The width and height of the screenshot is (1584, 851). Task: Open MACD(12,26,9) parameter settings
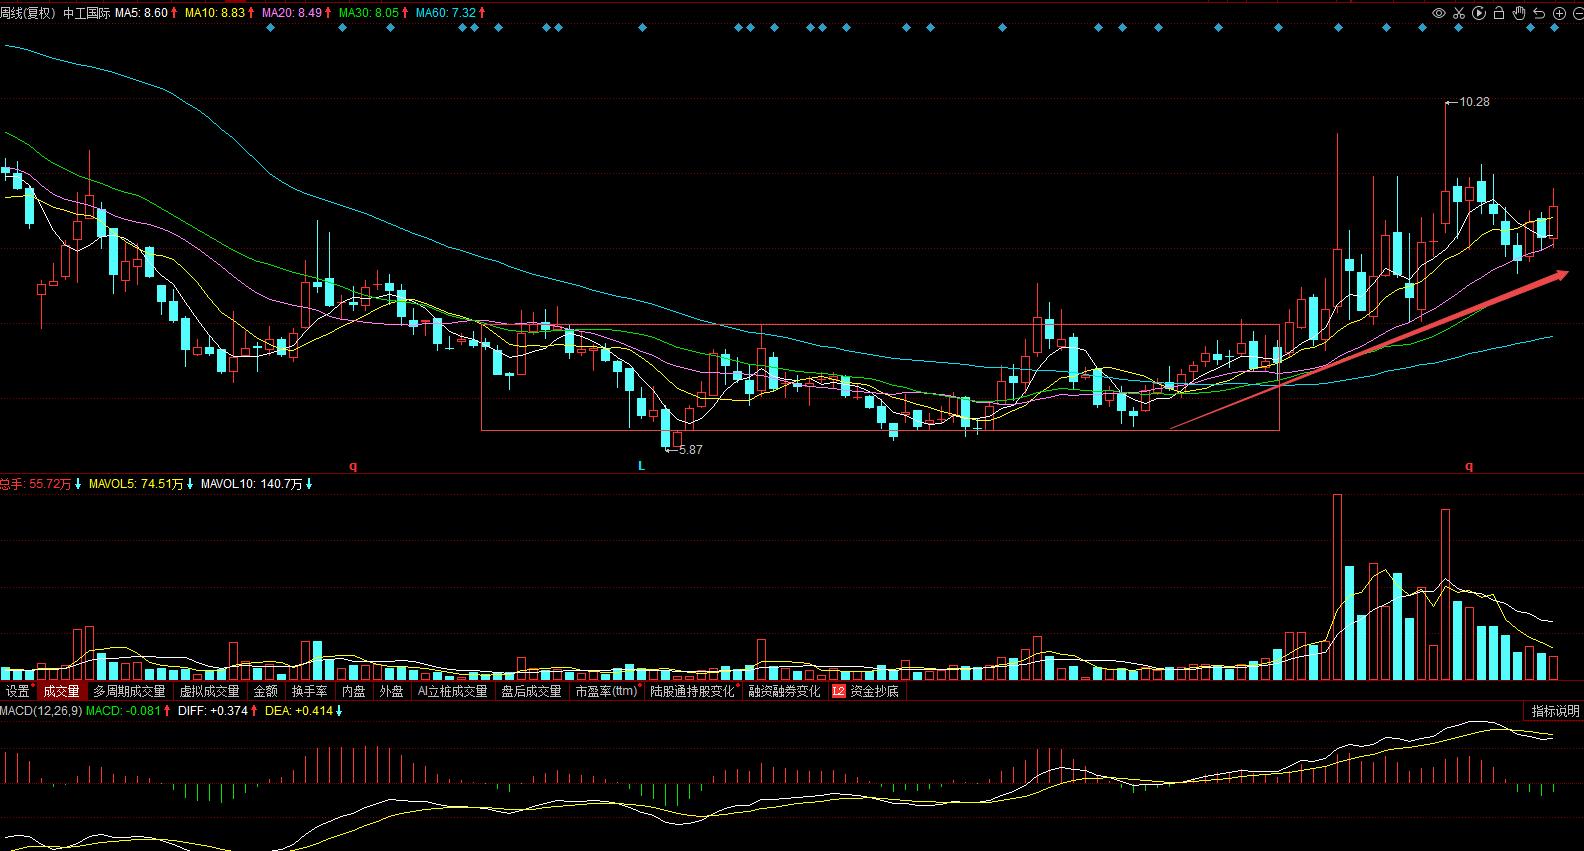point(40,711)
